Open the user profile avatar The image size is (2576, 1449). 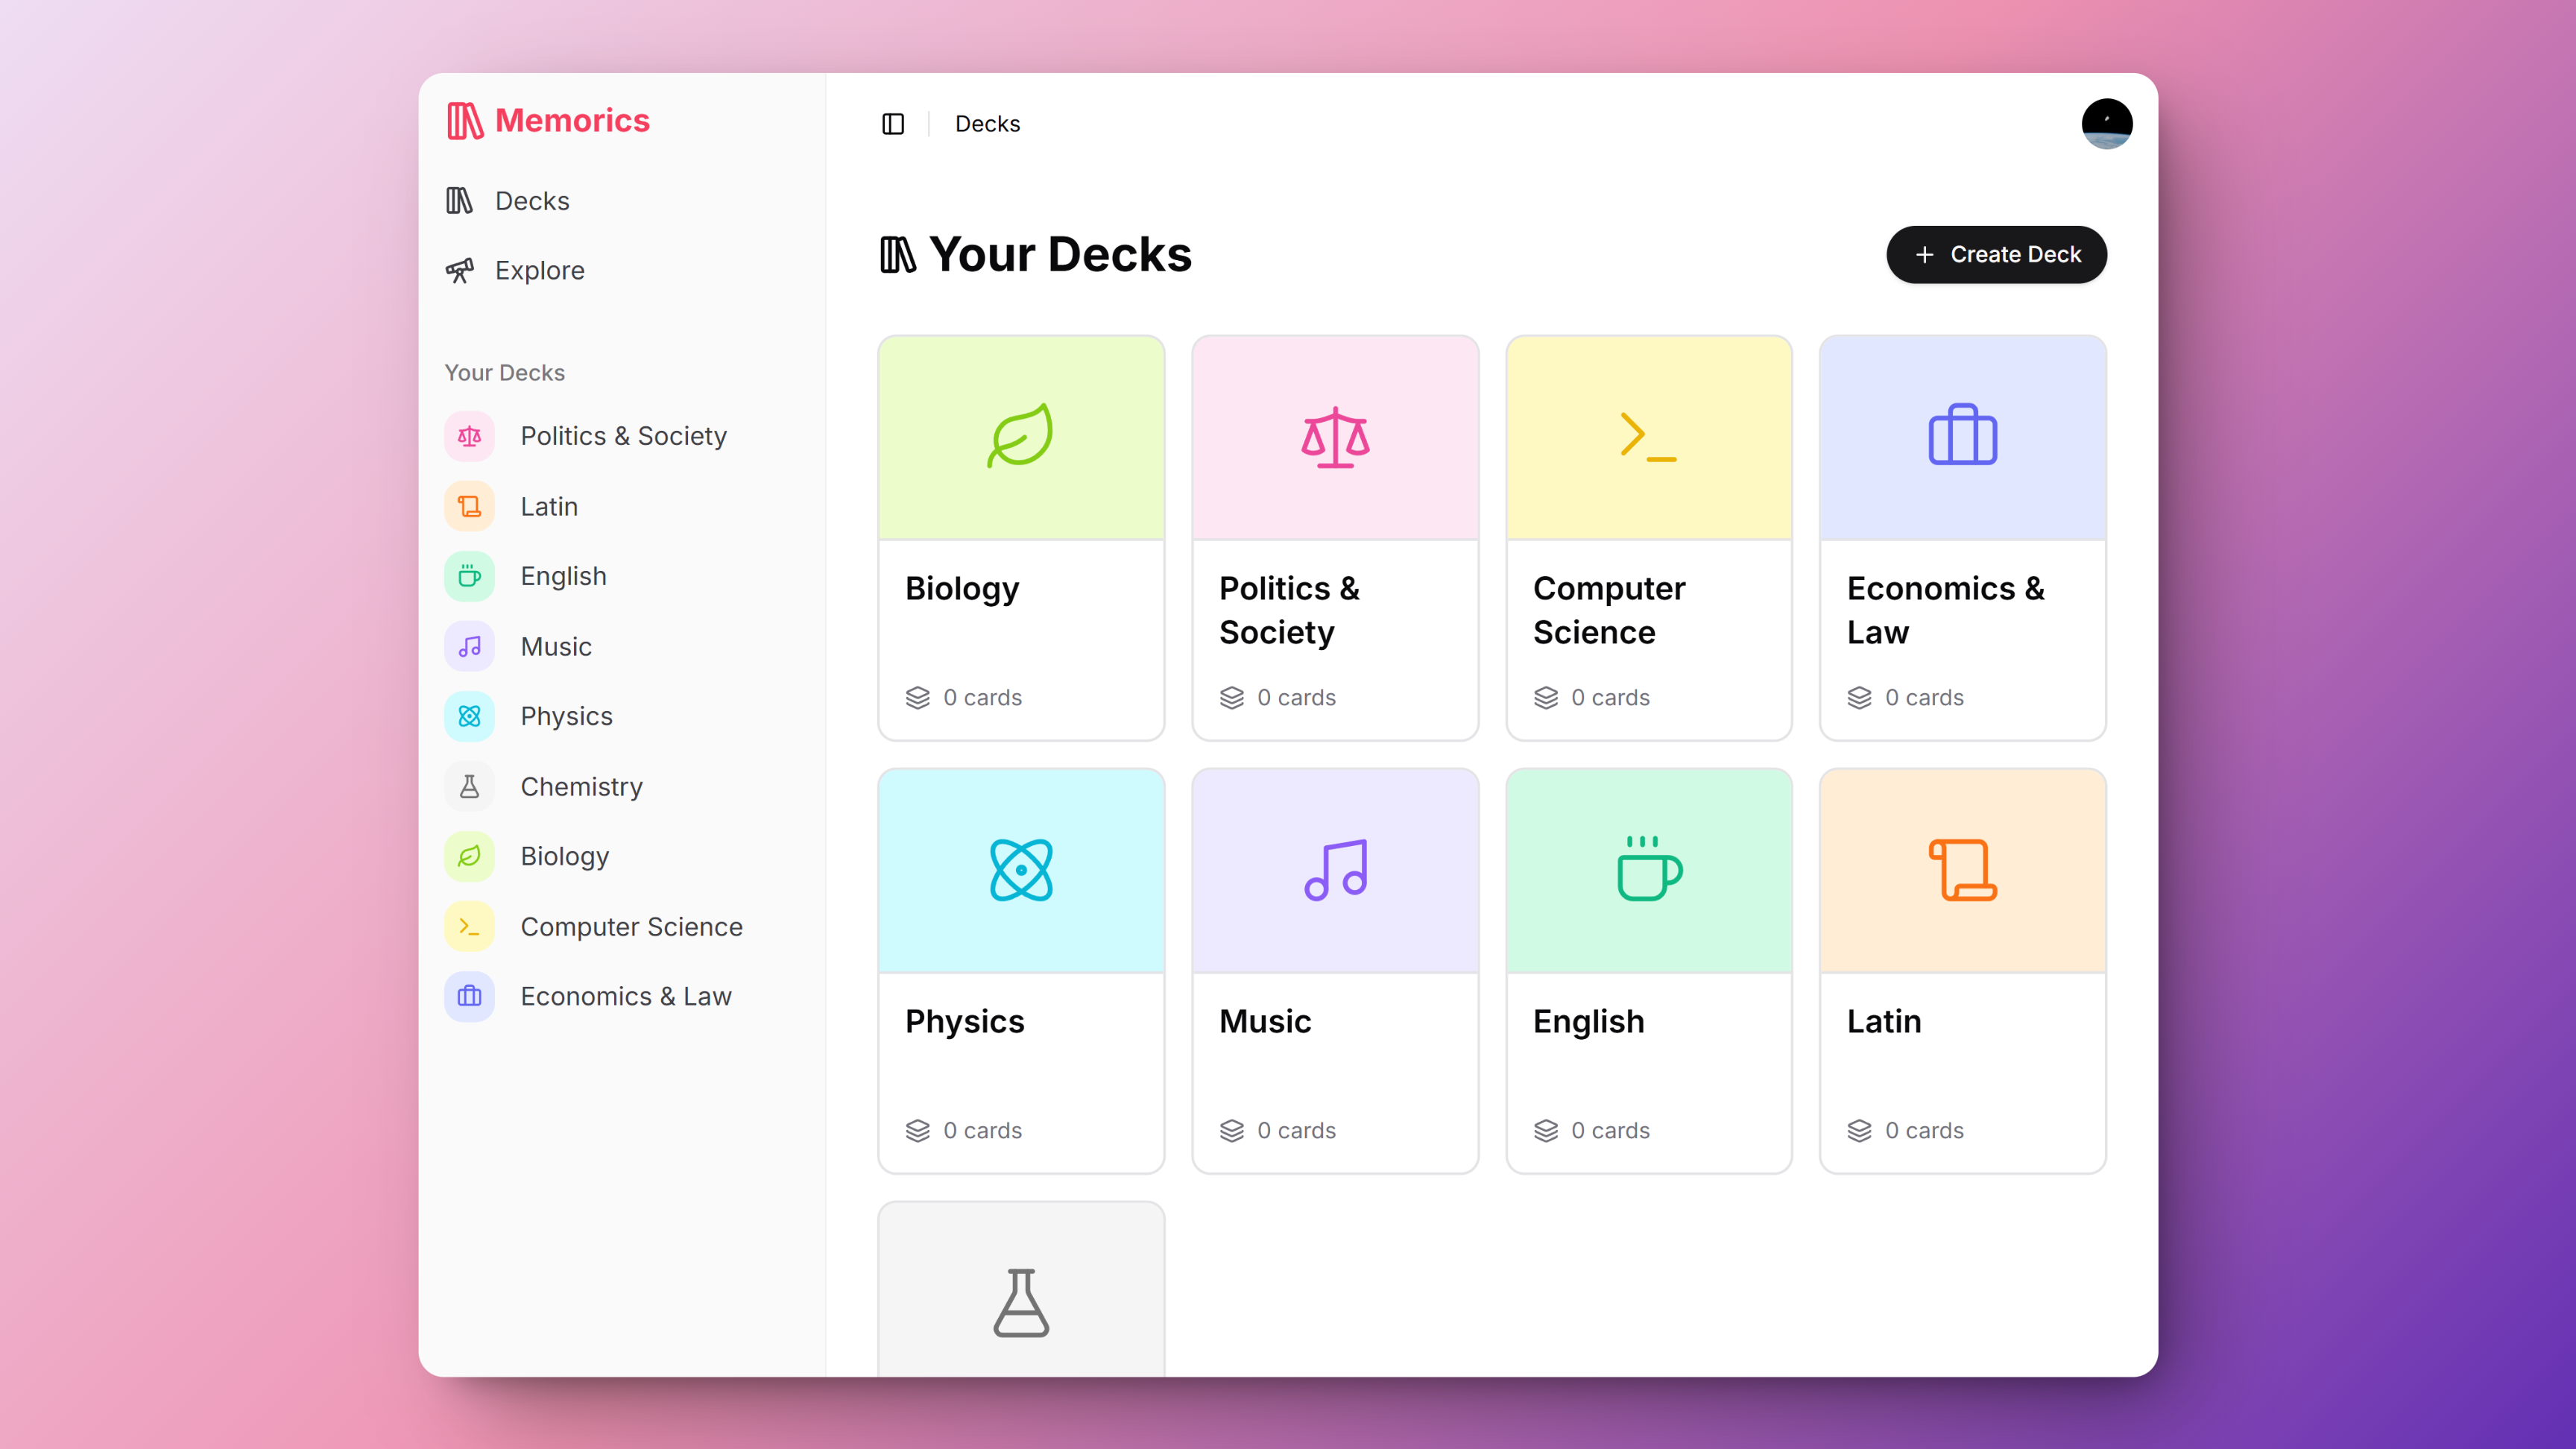2106,124
